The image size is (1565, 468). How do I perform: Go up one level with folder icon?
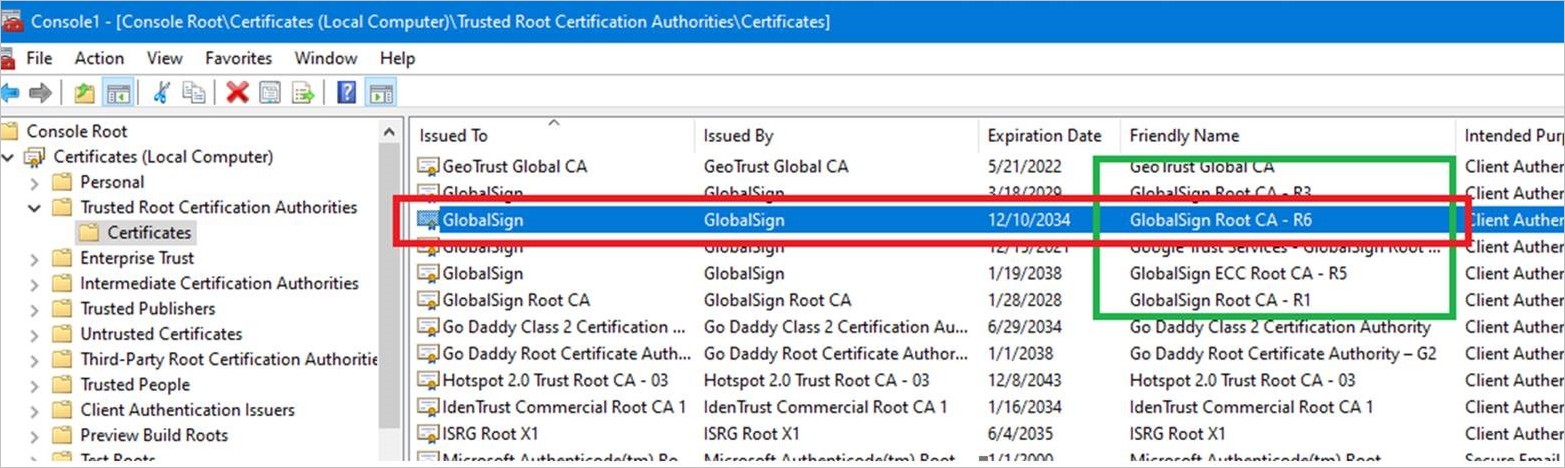click(x=85, y=93)
